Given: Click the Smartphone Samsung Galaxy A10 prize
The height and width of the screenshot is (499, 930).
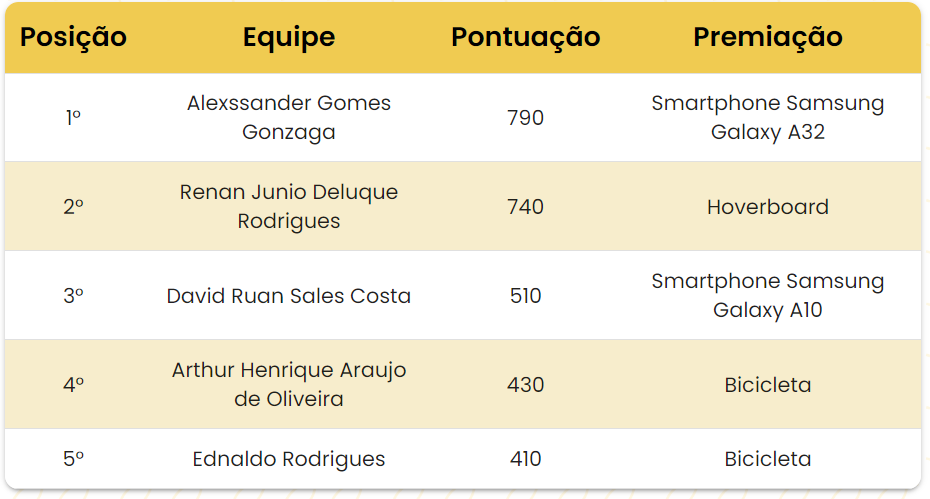Looking at the screenshot, I should pyautogui.click(x=767, y=296).
